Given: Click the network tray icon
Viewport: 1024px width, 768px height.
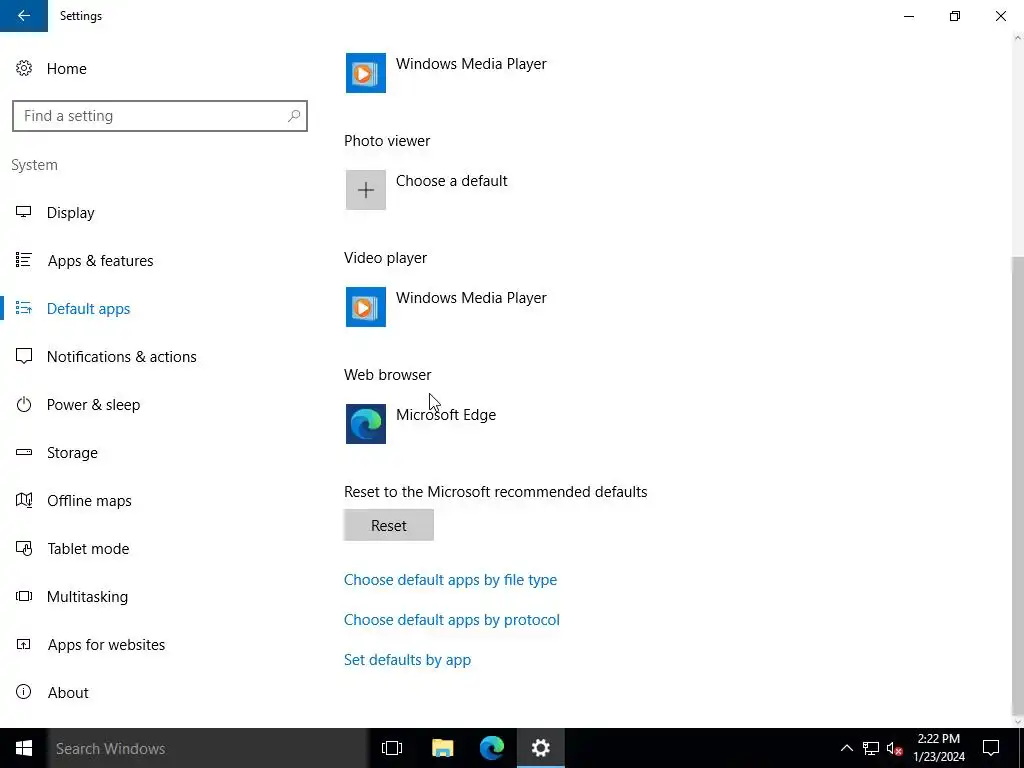Looking at the screenshot, I should point(871,748).
